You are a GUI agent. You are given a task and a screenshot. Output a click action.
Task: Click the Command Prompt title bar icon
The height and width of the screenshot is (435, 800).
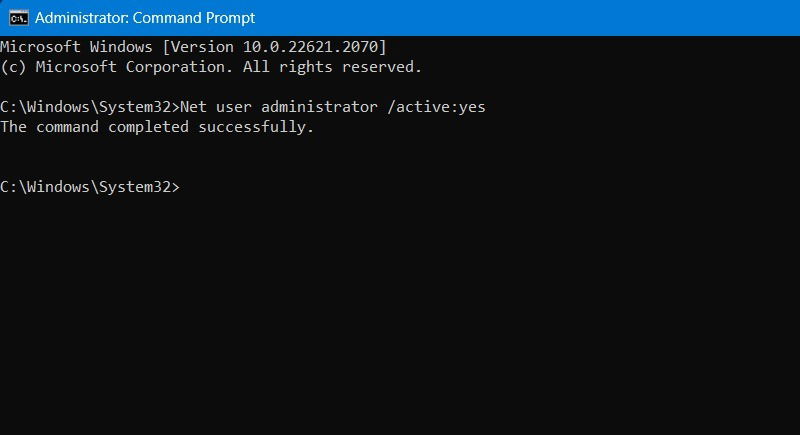click(18, 18)
